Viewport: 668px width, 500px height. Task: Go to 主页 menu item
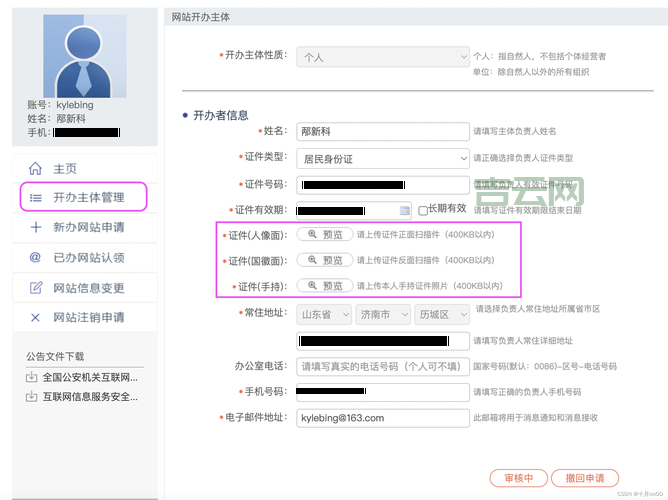coord(85,169)
